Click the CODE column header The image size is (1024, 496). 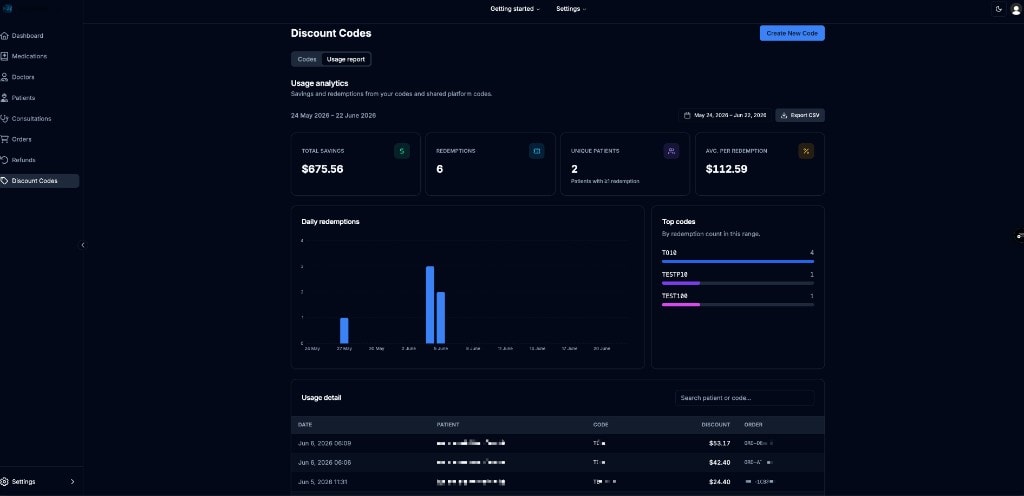[600, 425]
